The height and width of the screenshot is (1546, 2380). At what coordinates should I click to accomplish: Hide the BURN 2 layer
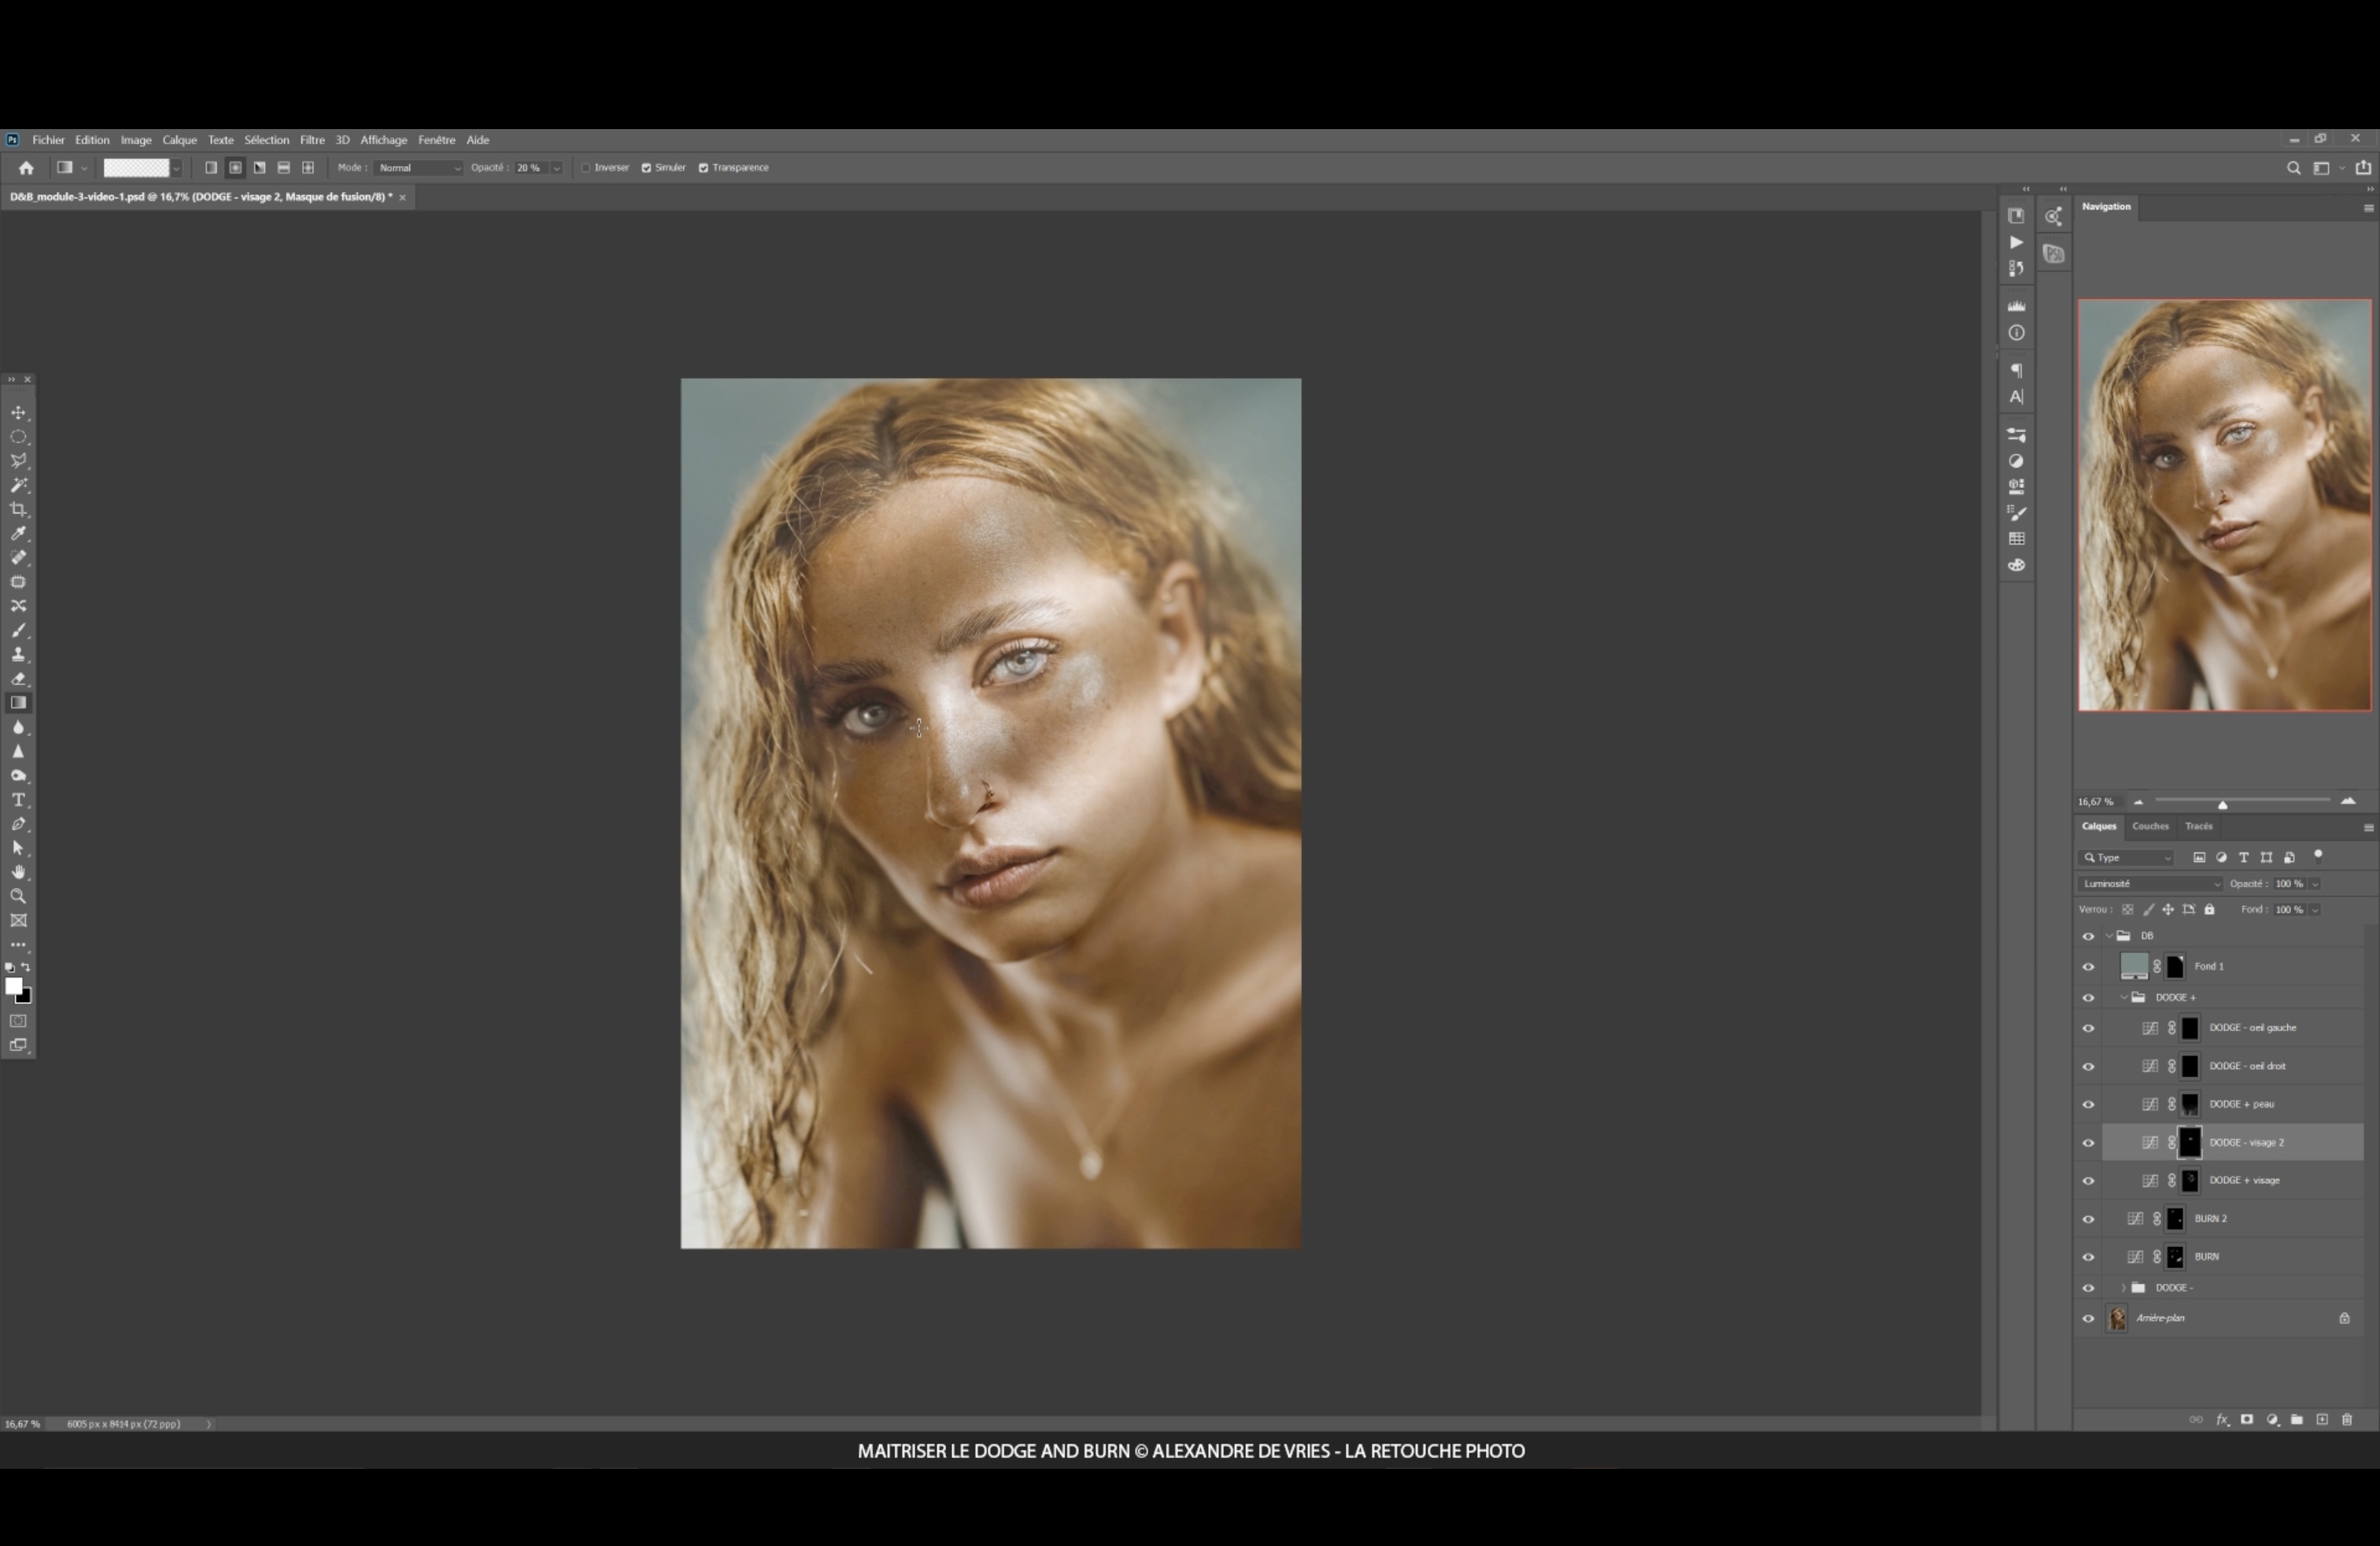[2088, 1219]
